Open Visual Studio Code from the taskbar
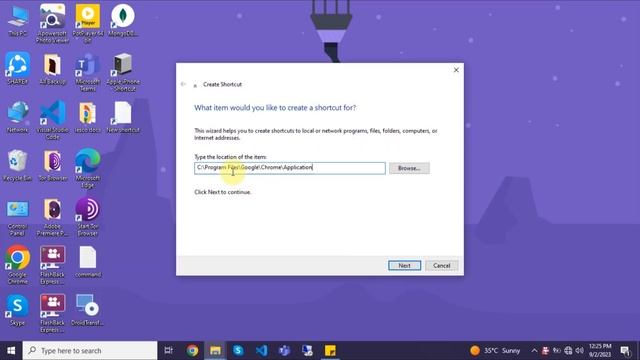Viewport: 640px width, 360px height. pos(261,350)
